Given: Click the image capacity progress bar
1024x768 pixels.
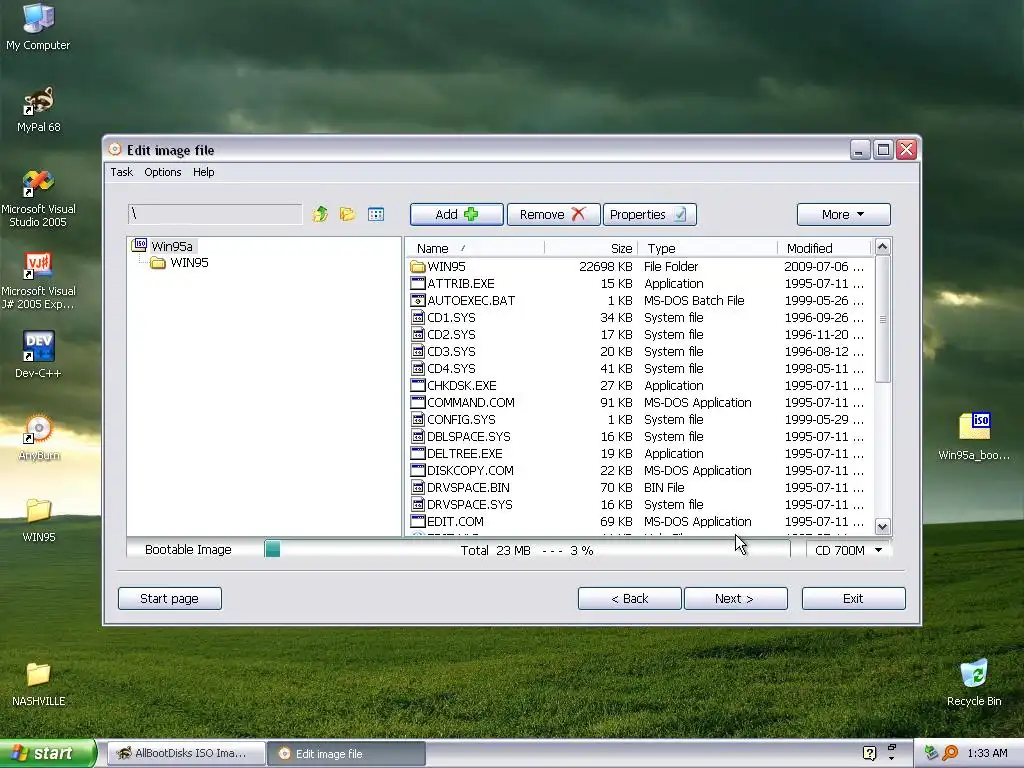Looking at the screenshot, I should point(527,550).
